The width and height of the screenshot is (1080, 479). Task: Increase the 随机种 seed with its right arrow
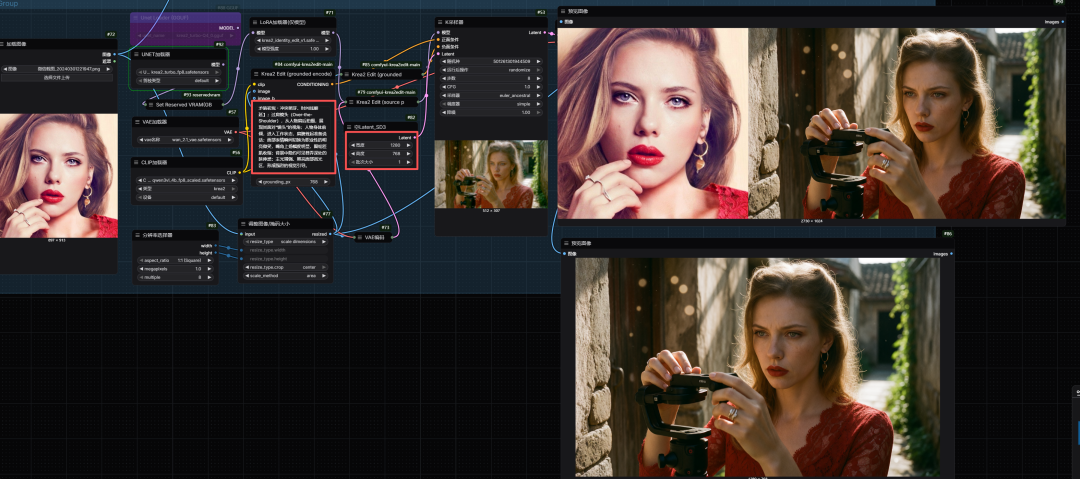pyautogui.click(x=539, y=61)
